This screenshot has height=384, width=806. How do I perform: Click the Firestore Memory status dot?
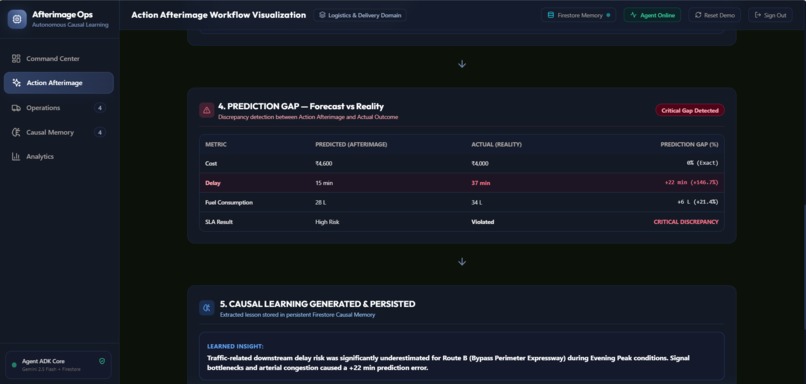pos(608,15)
